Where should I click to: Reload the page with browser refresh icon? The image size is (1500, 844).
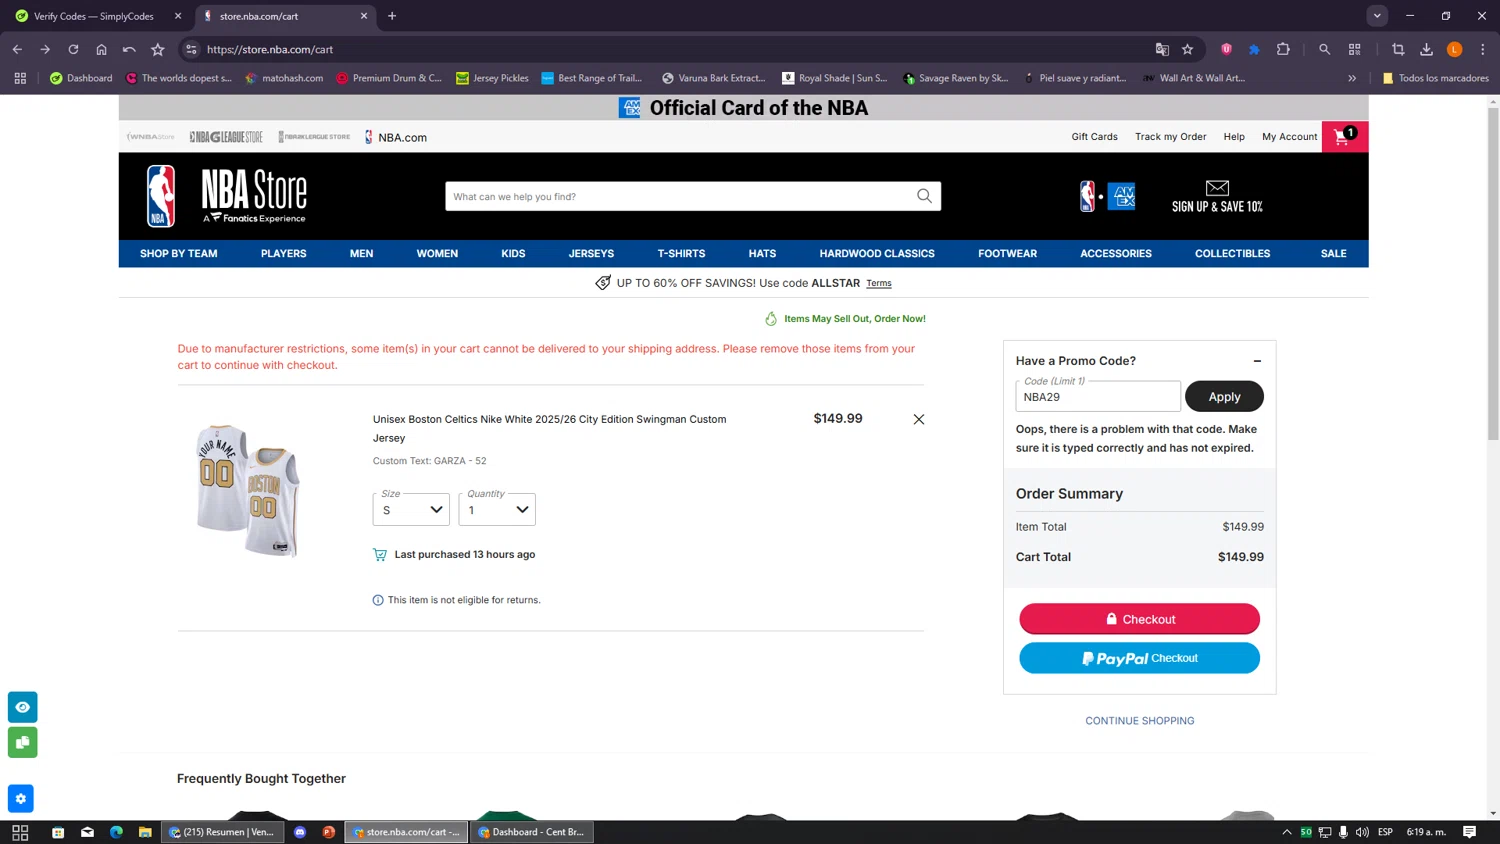73,49
